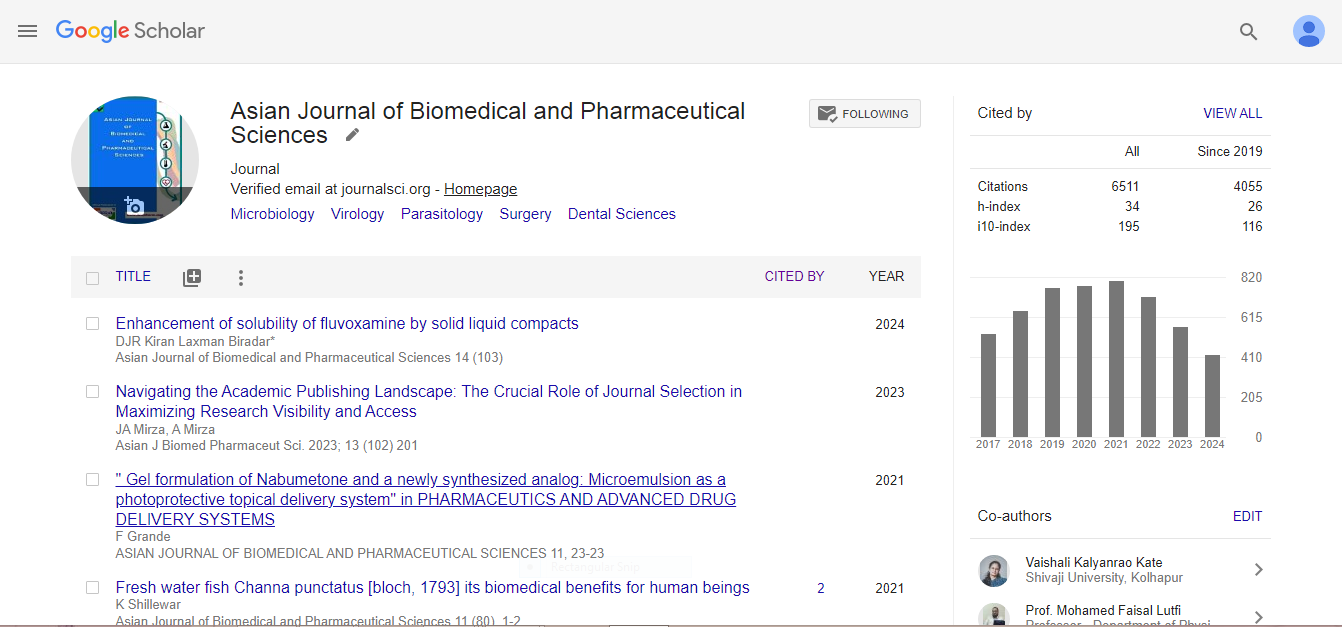Sort by TITLE column header
The width and height of the screenshot is (1342, 627).
click(133, 277)
